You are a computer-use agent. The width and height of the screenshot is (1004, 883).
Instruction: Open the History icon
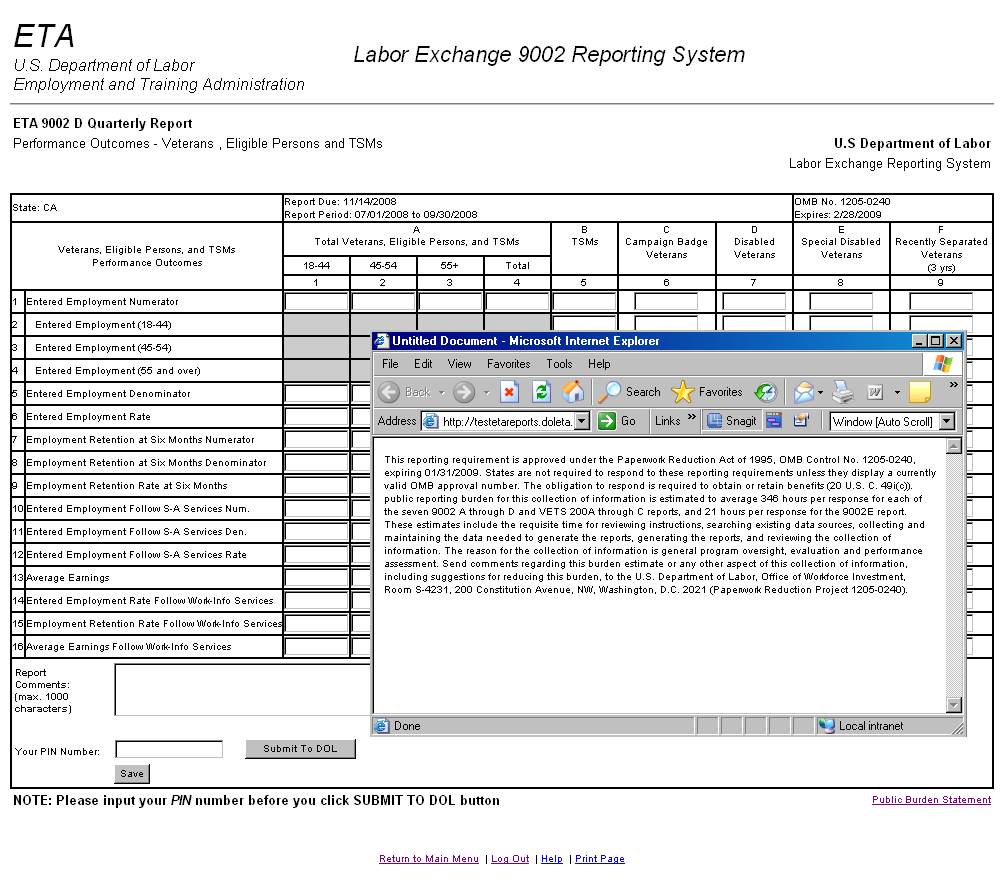point(766,392)
